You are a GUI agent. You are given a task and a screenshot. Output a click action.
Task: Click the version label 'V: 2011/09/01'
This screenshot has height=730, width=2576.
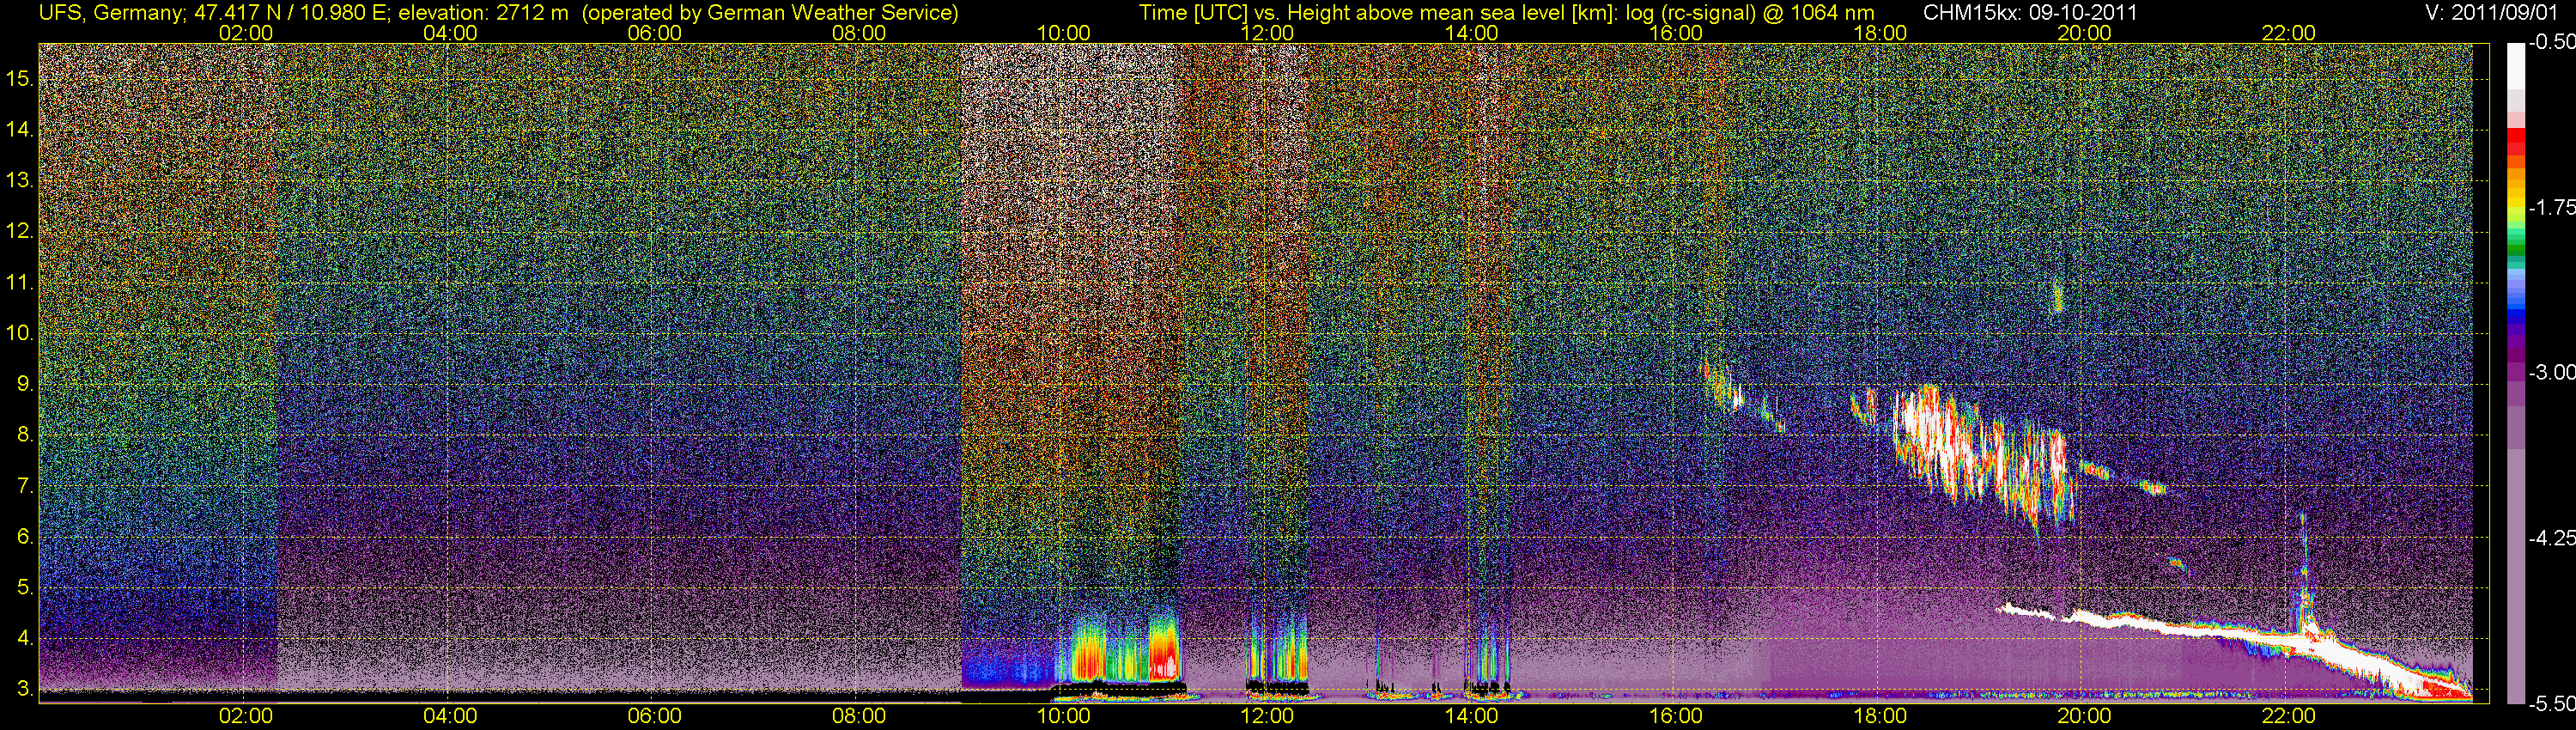[x=2489, y=12]
